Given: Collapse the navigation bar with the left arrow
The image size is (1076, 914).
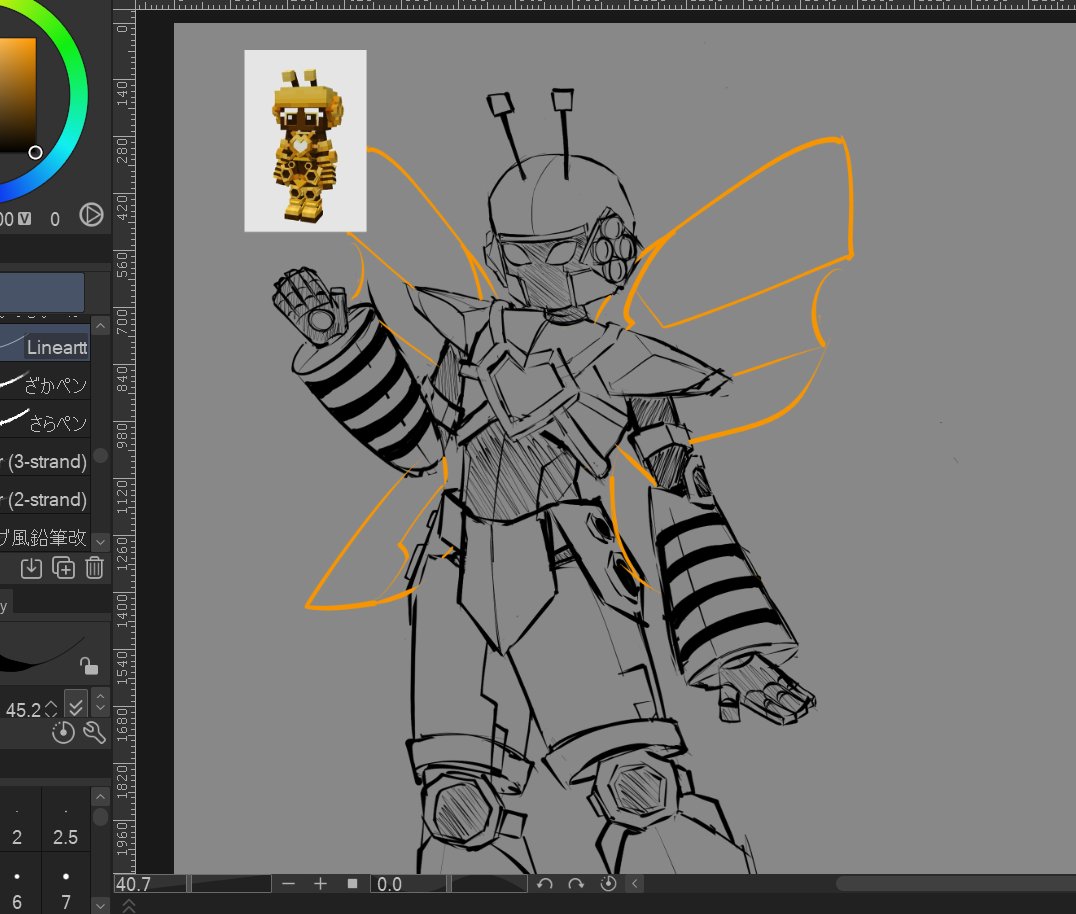Looking at the screenshot, I should pos(634,884).
